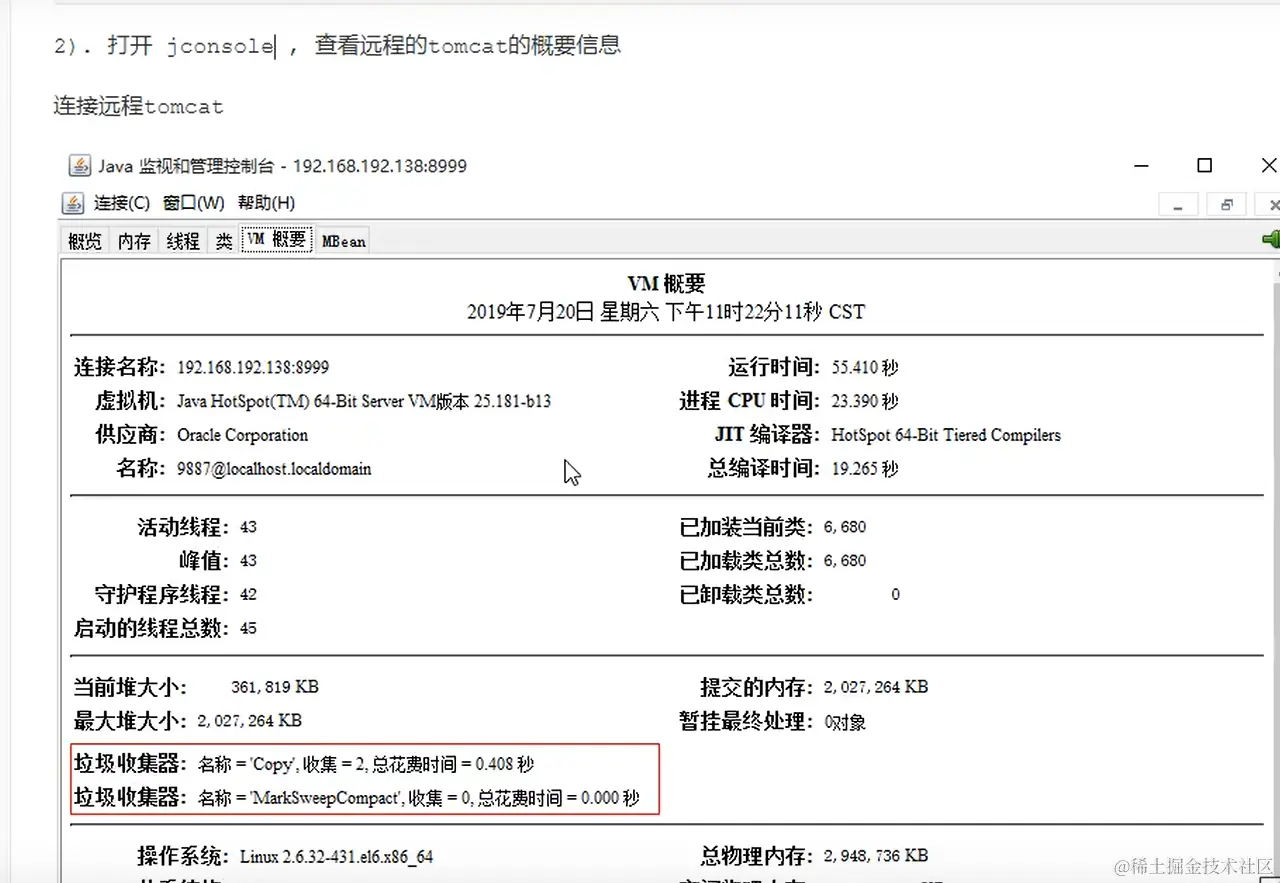
Task: Click name value '9887@localhost.localdomain'
Action: [274, 469]
